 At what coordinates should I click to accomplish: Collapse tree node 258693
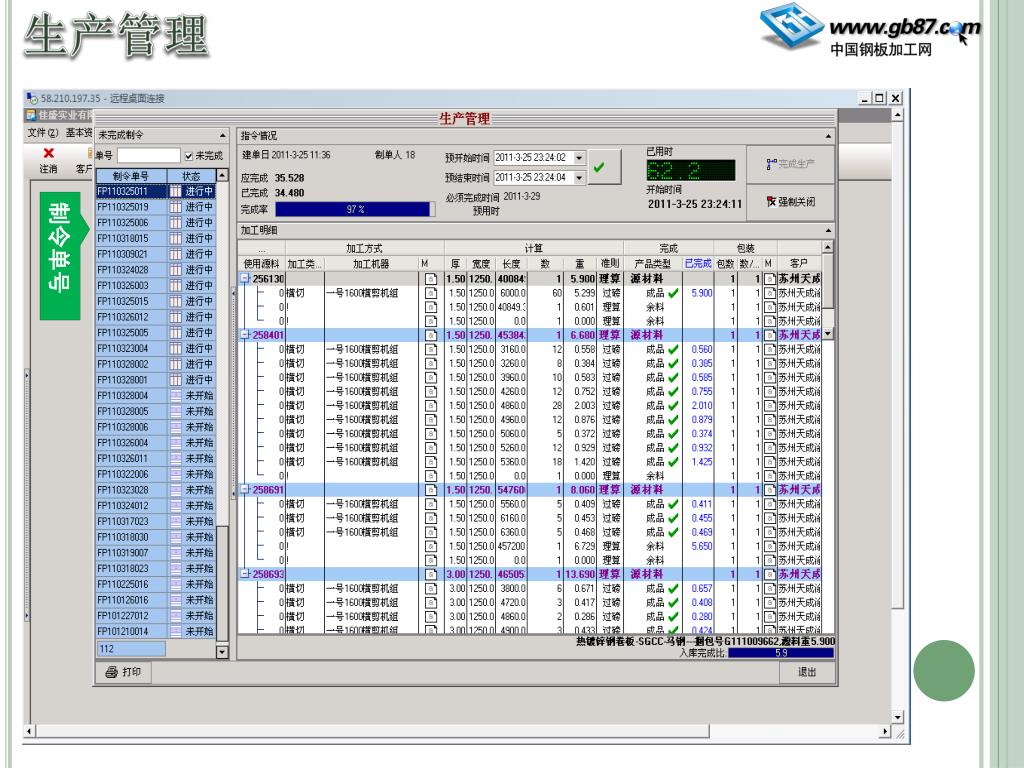246,573
